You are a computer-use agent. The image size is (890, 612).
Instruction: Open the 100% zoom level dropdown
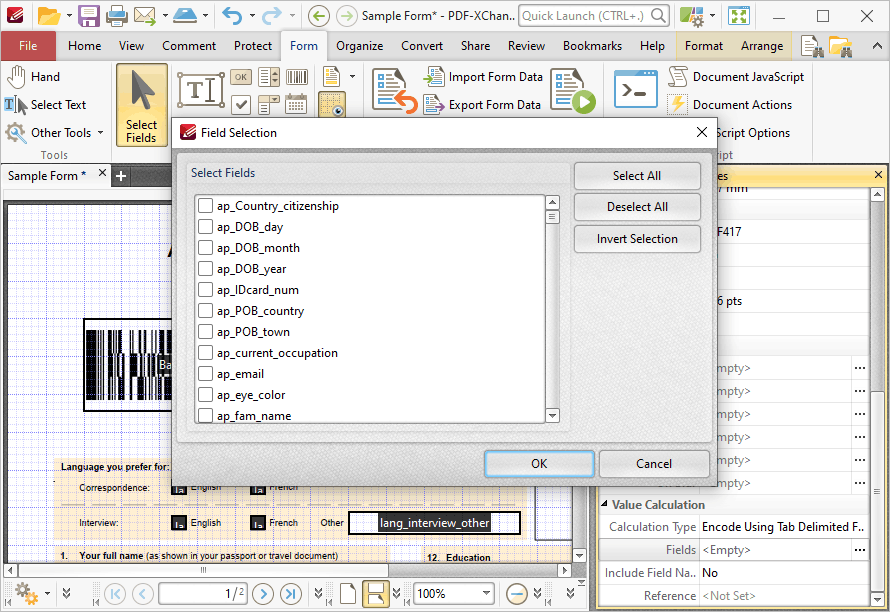coord(486,593)
